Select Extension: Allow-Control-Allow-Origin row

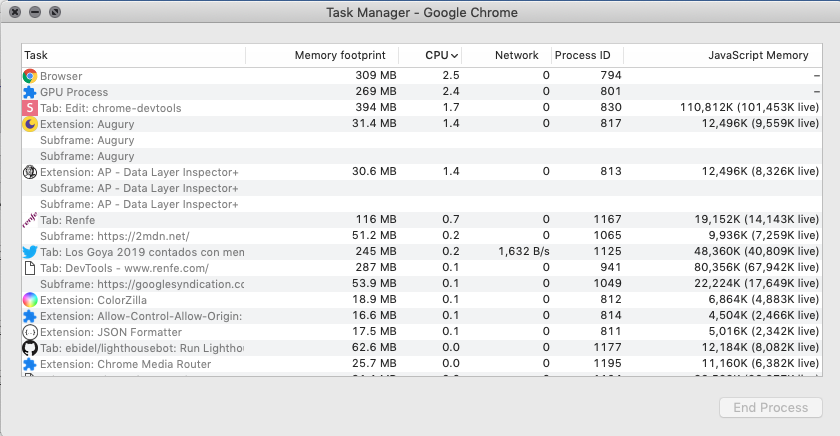coord(422,316)
